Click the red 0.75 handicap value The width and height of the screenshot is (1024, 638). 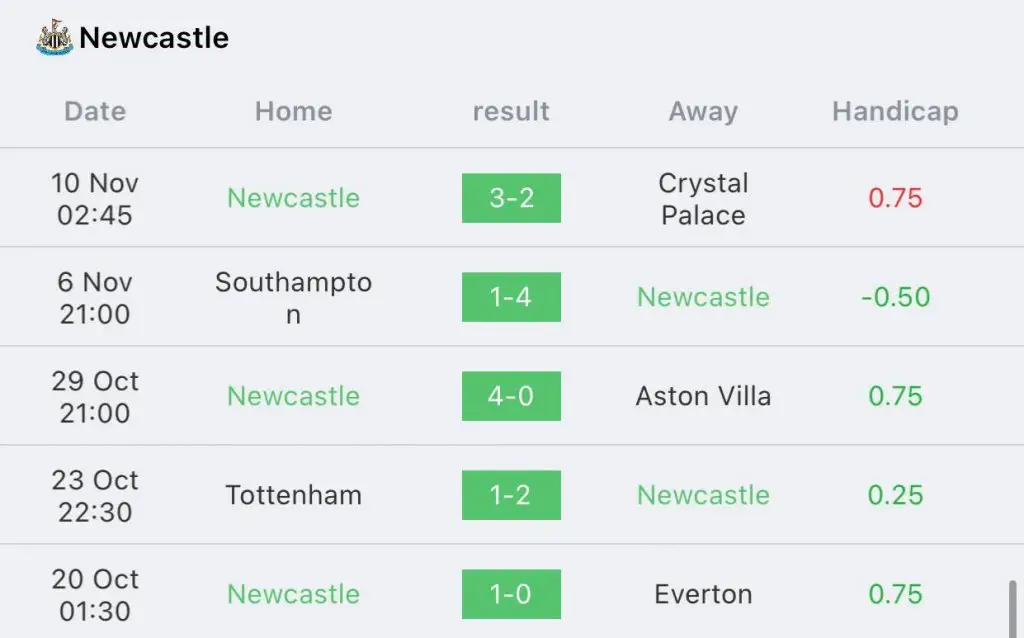(x=895, y=198)
